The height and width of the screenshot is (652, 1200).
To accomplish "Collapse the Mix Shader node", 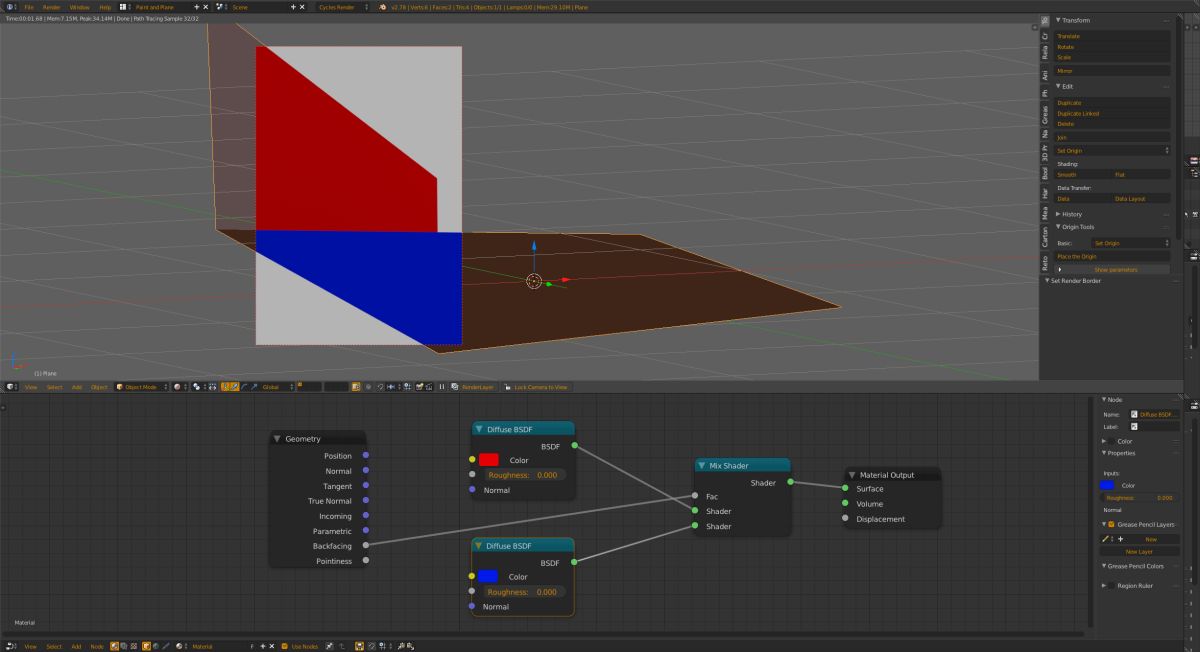I will pyautogui.click(x=702, y=465).
